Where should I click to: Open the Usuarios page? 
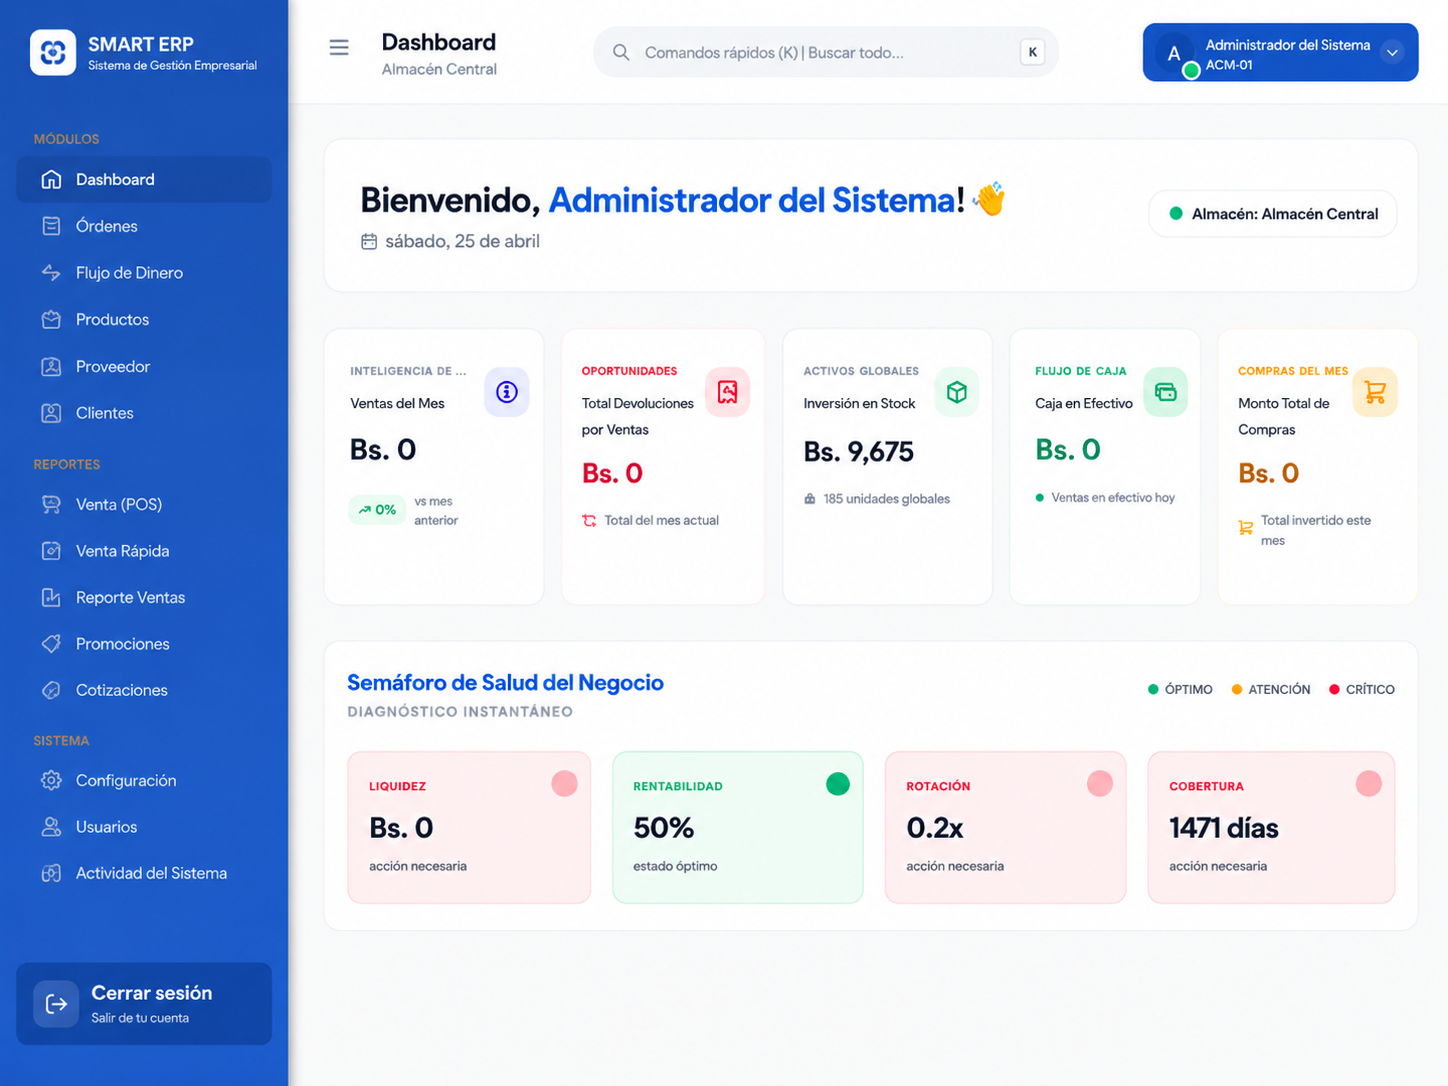(144, 826)
